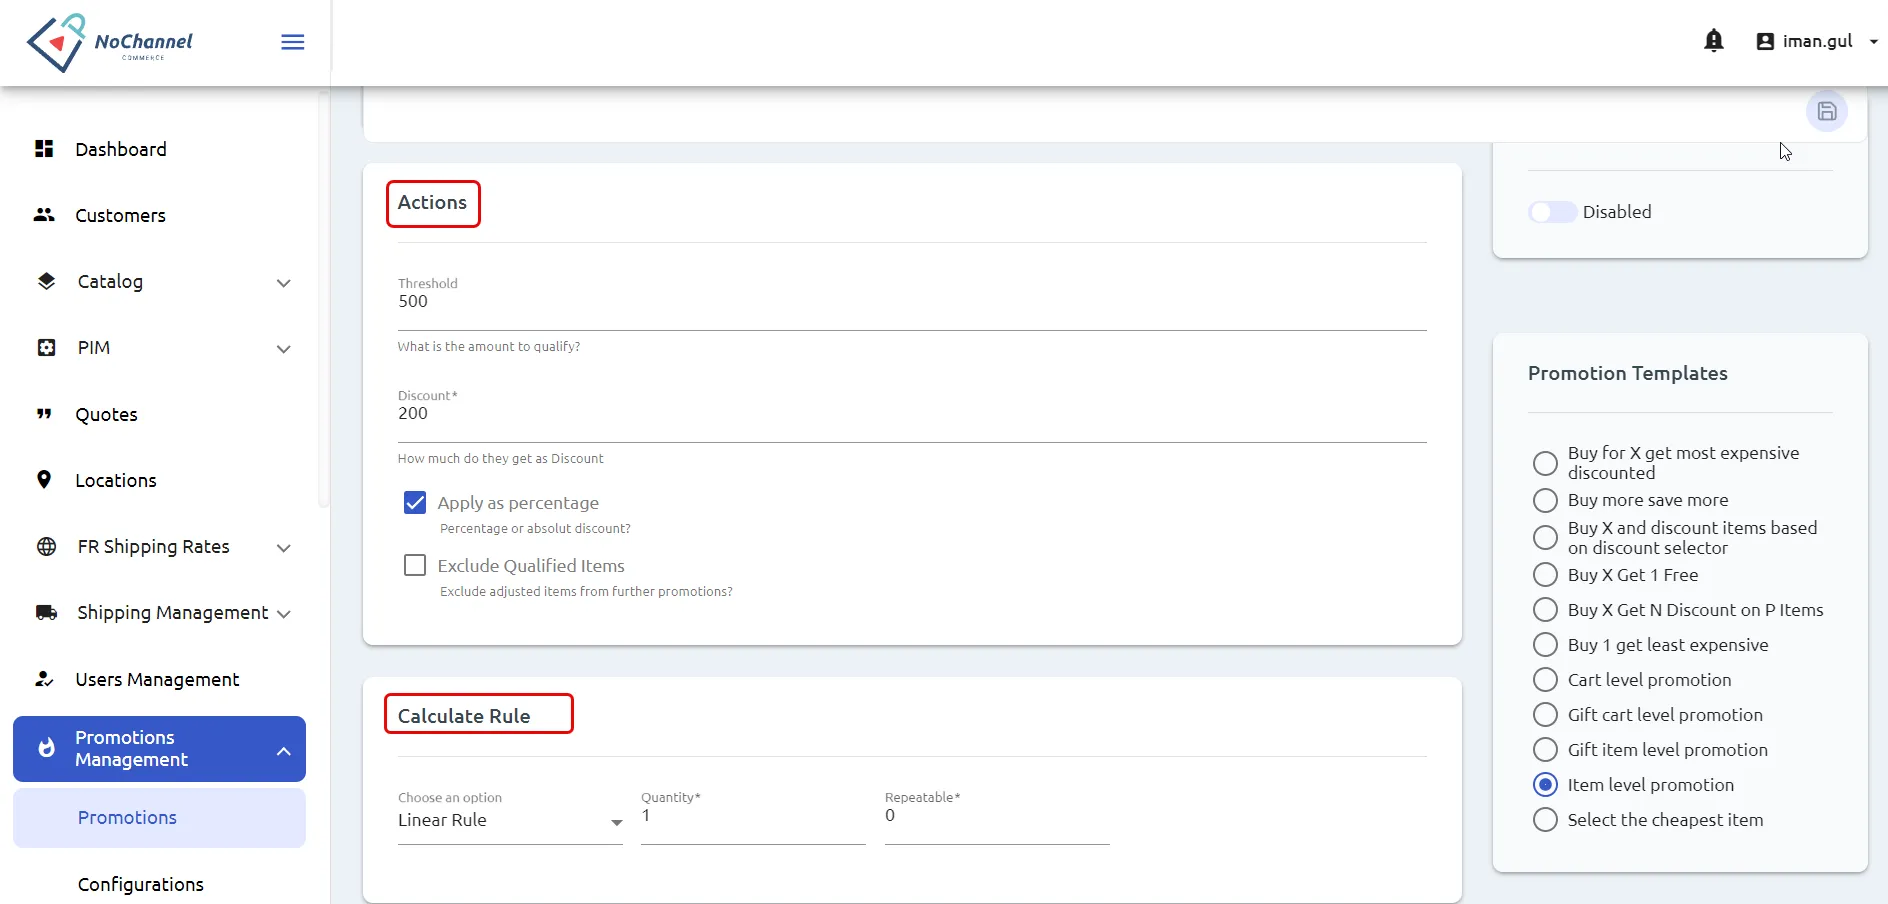Open Locations page link
Screen dimensions: 1888x904
point(116,480)
